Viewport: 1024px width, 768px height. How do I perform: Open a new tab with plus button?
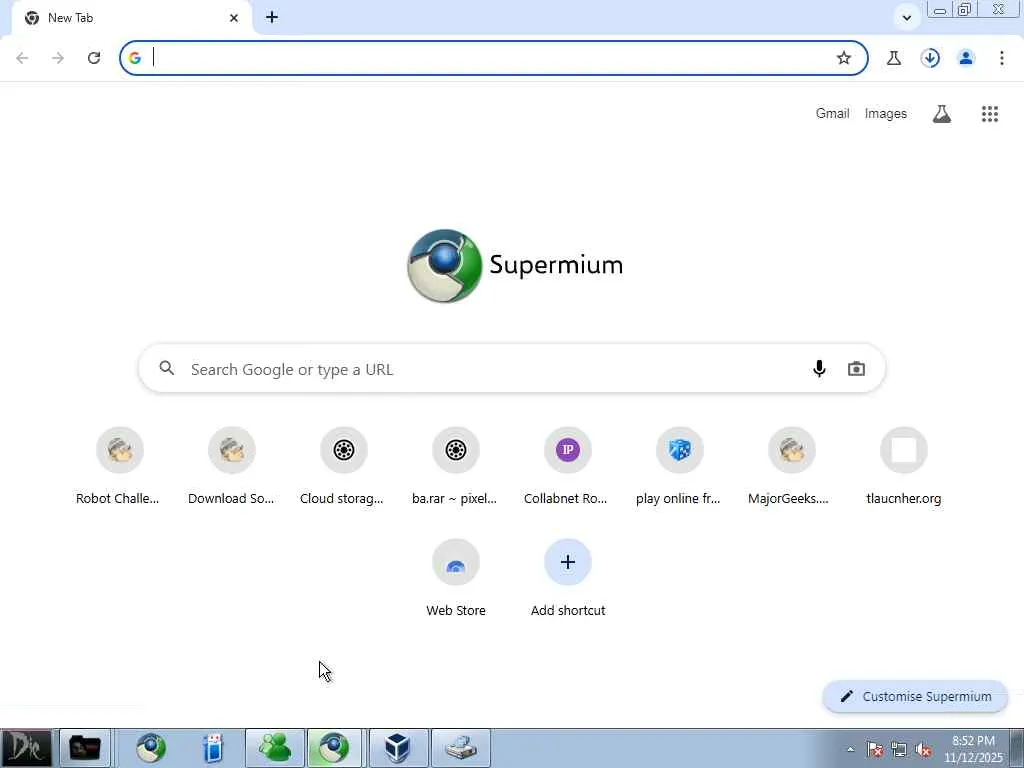tap(272, 18)
